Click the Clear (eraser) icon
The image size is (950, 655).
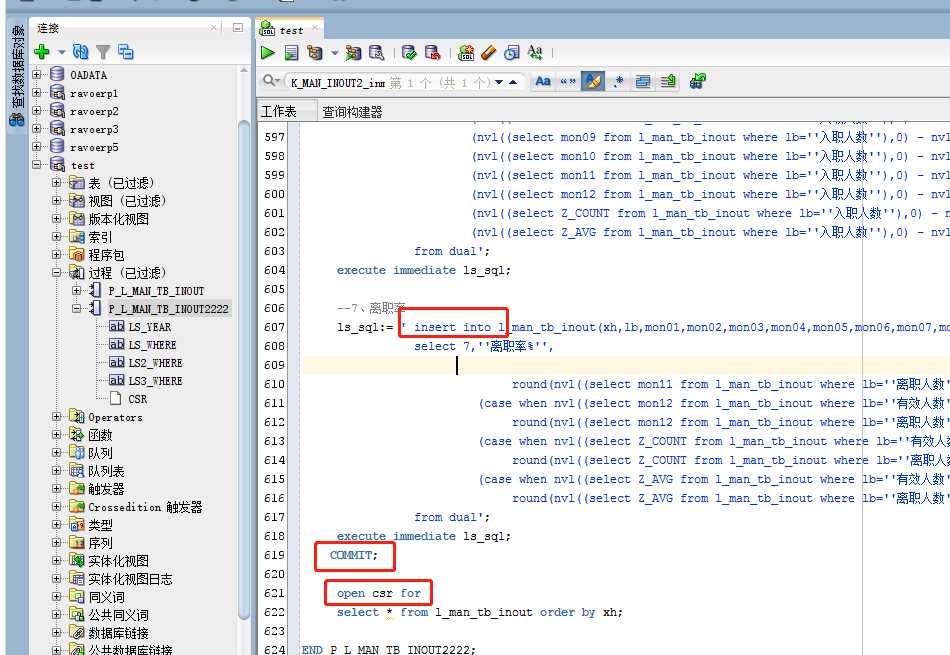[x=489, y=53]
